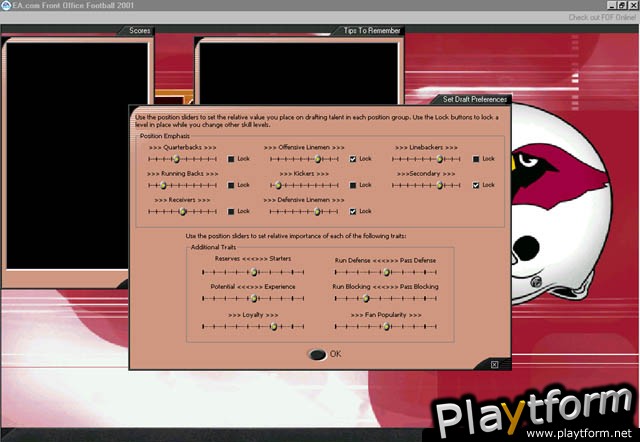This screenshot has height=442, width=640.
Task: Uncheck the Secondary Lock checkbox
Action: pos(476,185)
